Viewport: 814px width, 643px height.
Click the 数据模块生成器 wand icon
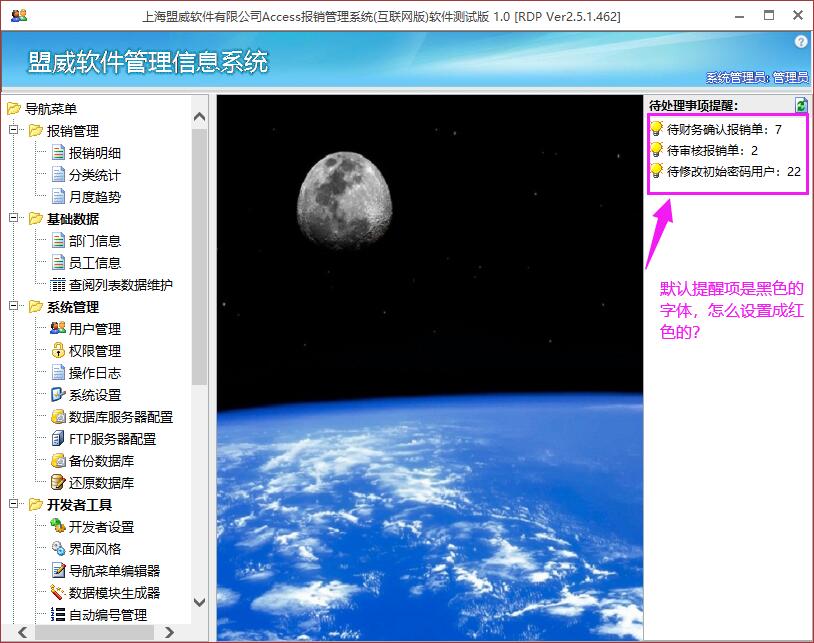[58, 592]
